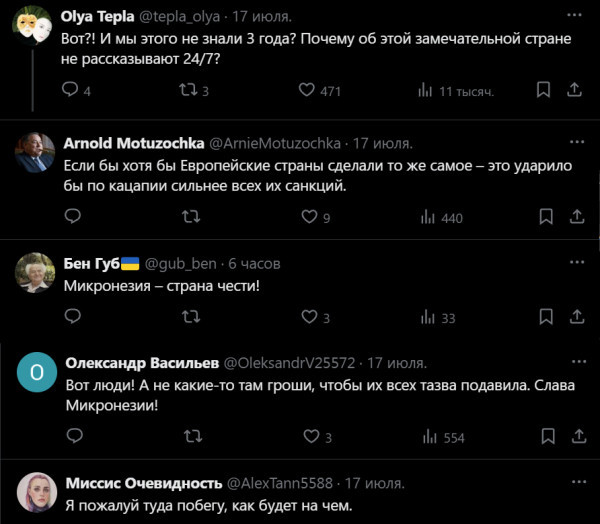Reply to Arnold Motuzochka's tweet

(71, 216)
